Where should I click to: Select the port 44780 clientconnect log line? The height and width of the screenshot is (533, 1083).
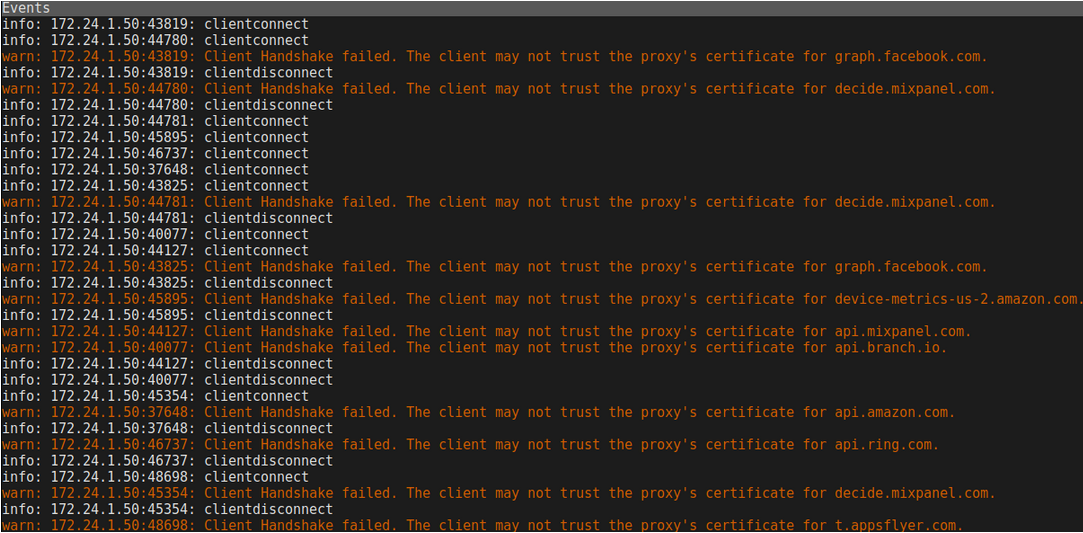point(155,40)
